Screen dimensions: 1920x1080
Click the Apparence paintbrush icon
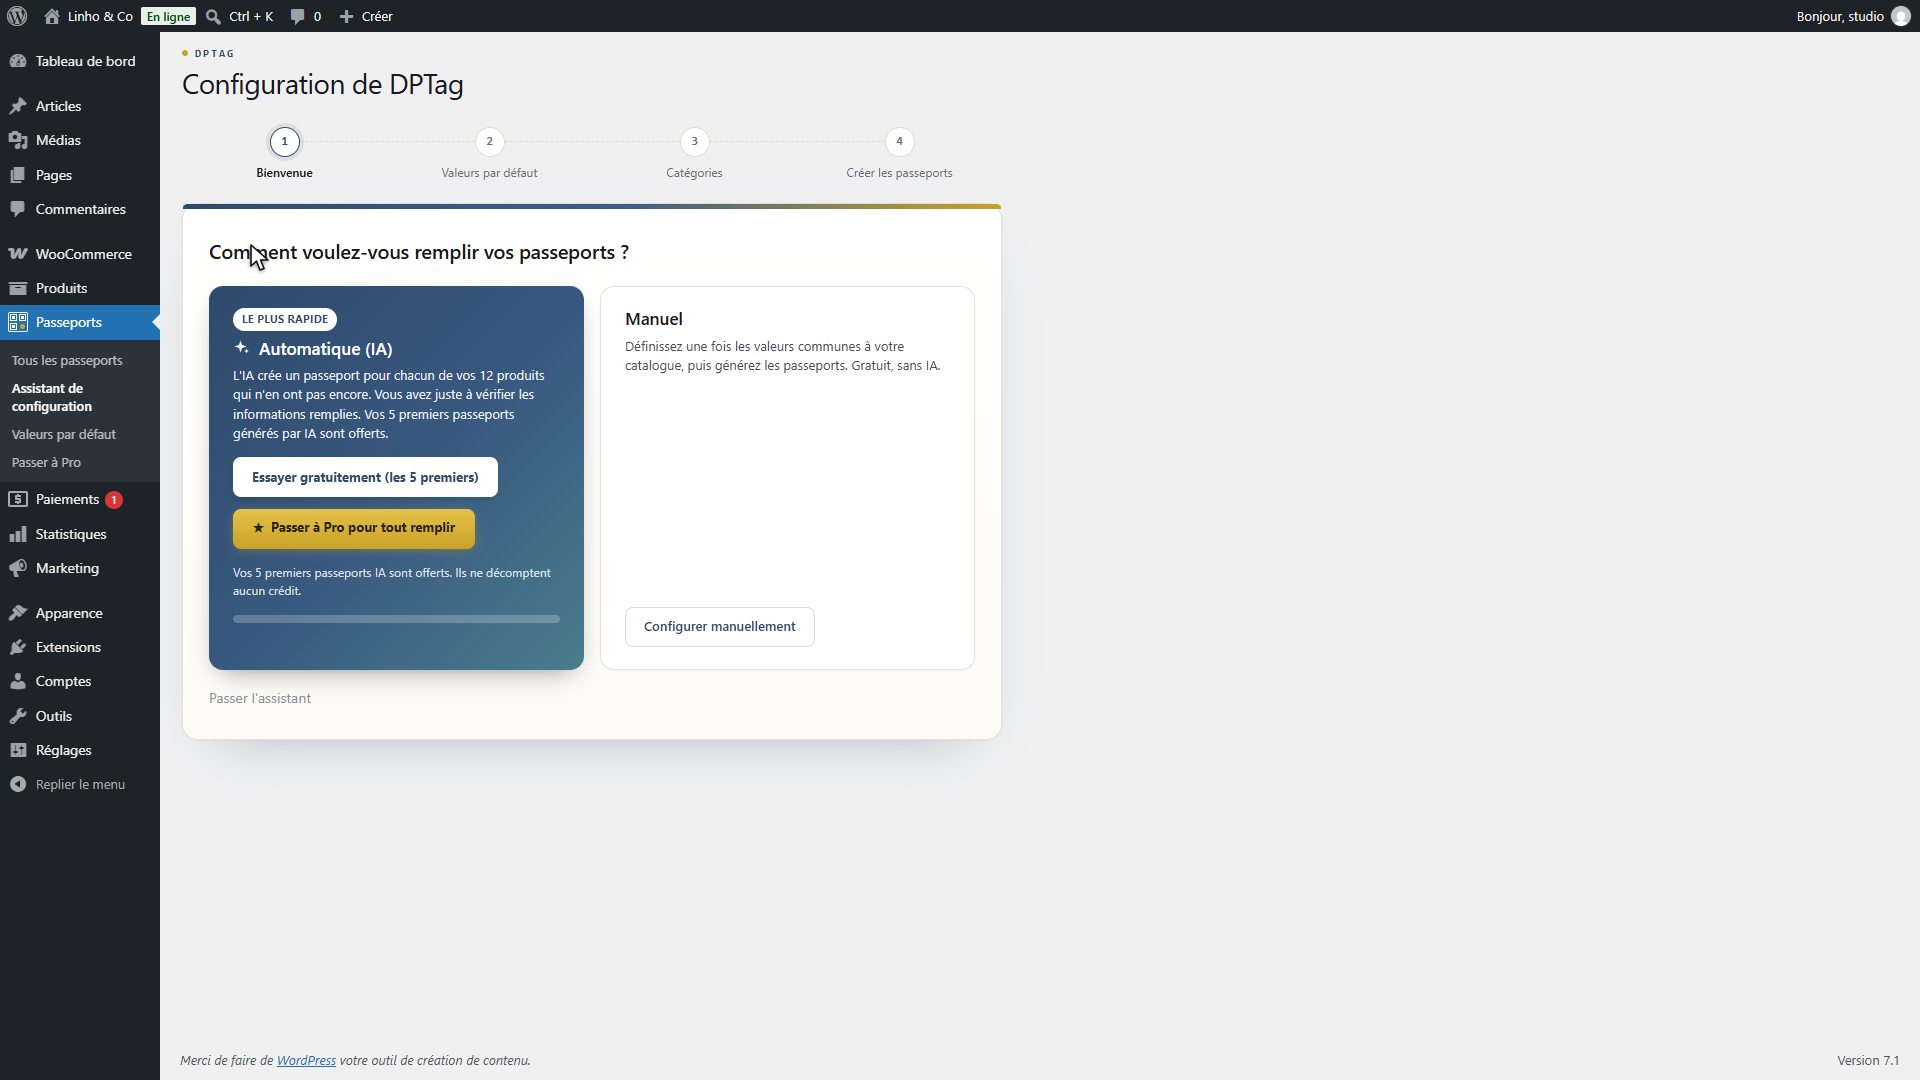coord(18,613)
